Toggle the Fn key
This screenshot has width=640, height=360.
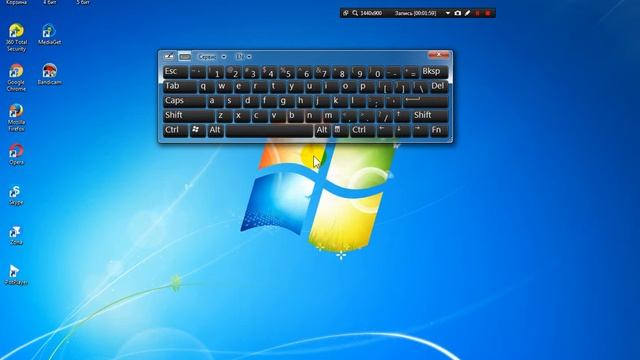439,130
